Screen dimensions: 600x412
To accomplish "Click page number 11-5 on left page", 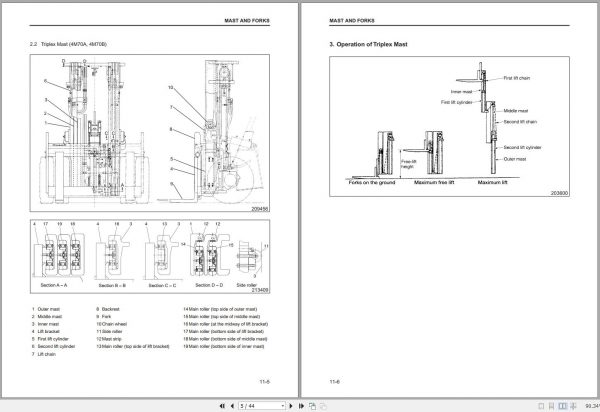I will (265, 382).
